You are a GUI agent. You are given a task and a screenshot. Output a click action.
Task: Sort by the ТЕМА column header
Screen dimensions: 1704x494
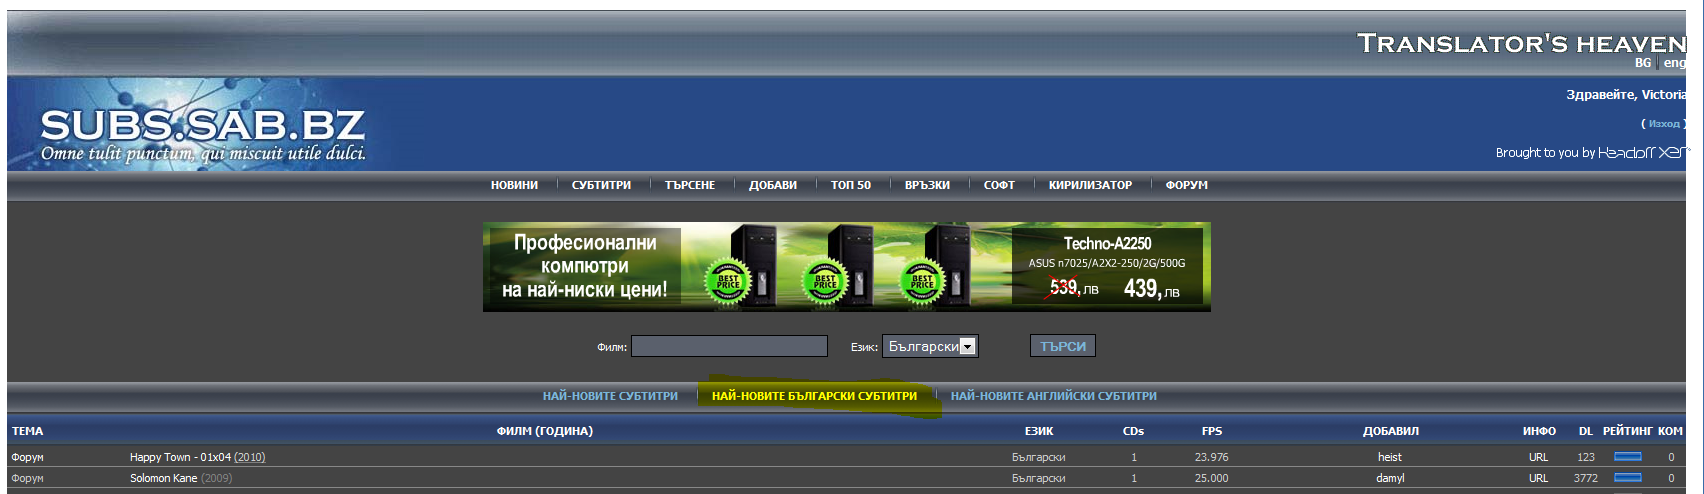coord(27,431)
